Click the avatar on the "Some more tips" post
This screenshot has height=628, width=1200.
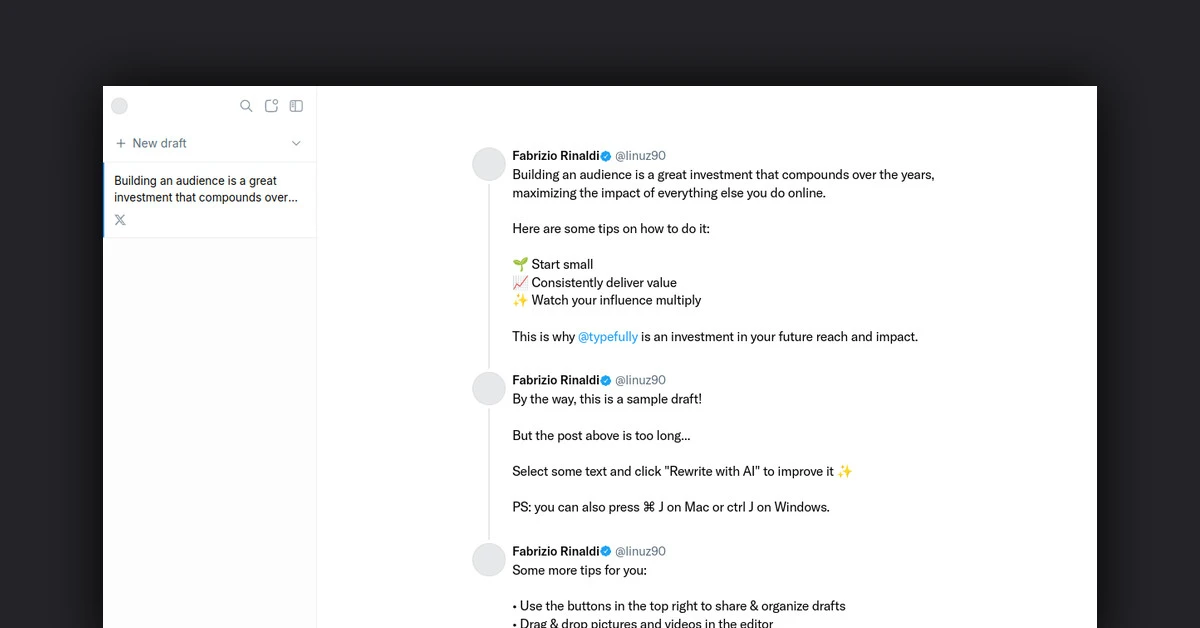(x=489, y=560)
